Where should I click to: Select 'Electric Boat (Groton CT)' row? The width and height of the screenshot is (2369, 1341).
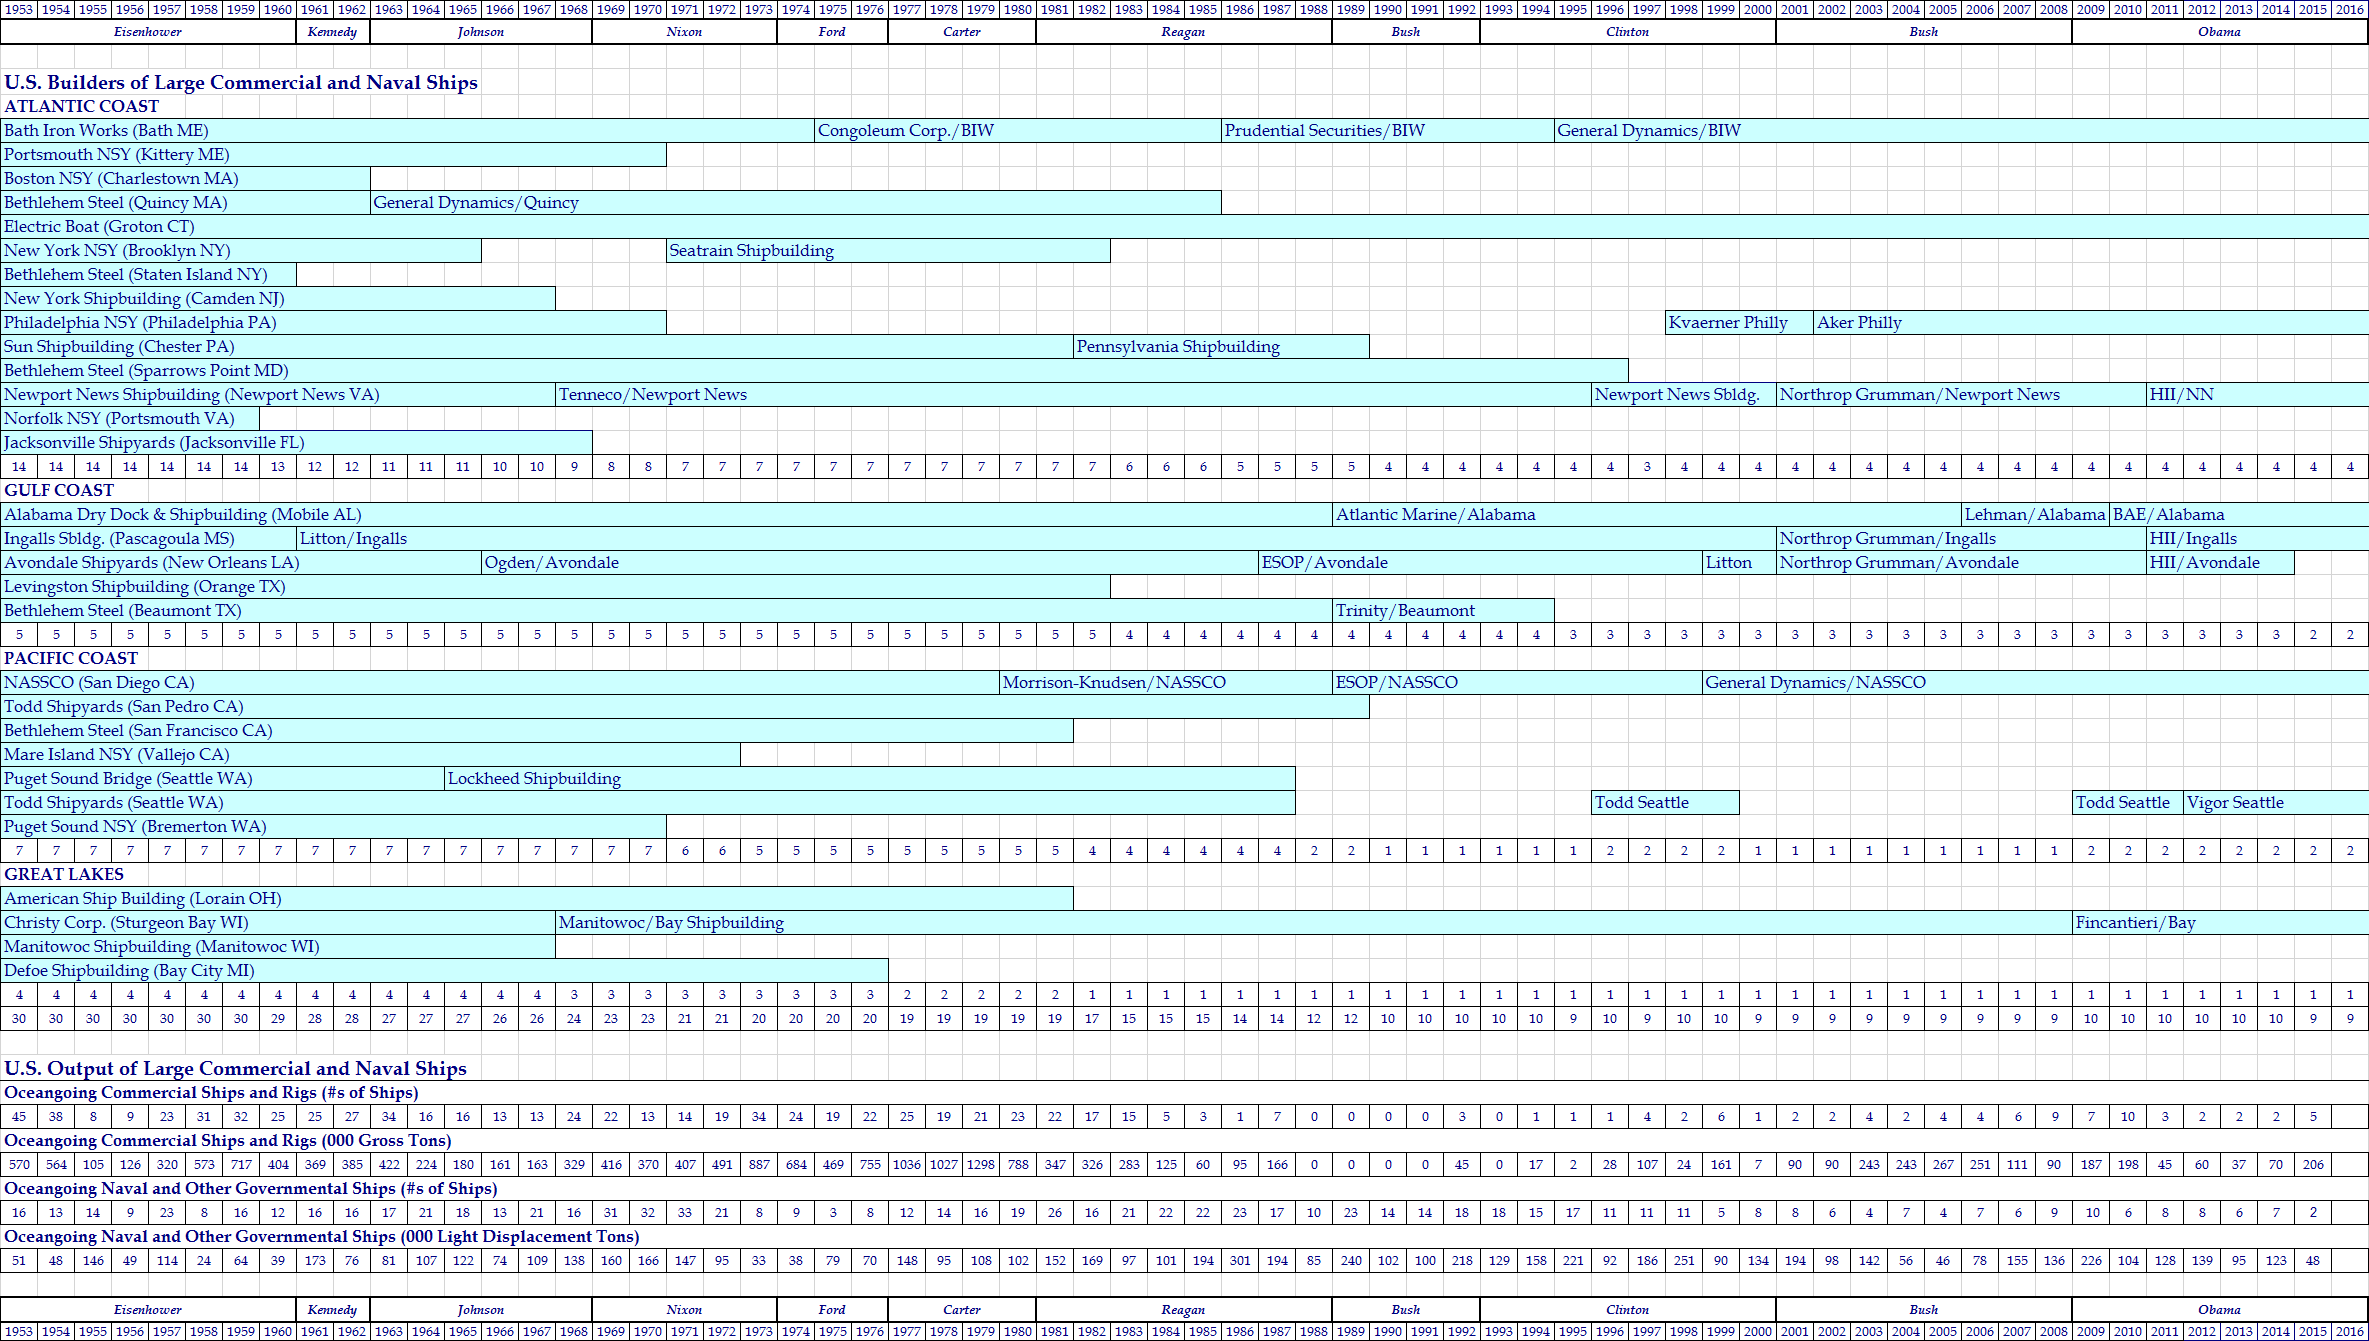[1184, 226]
